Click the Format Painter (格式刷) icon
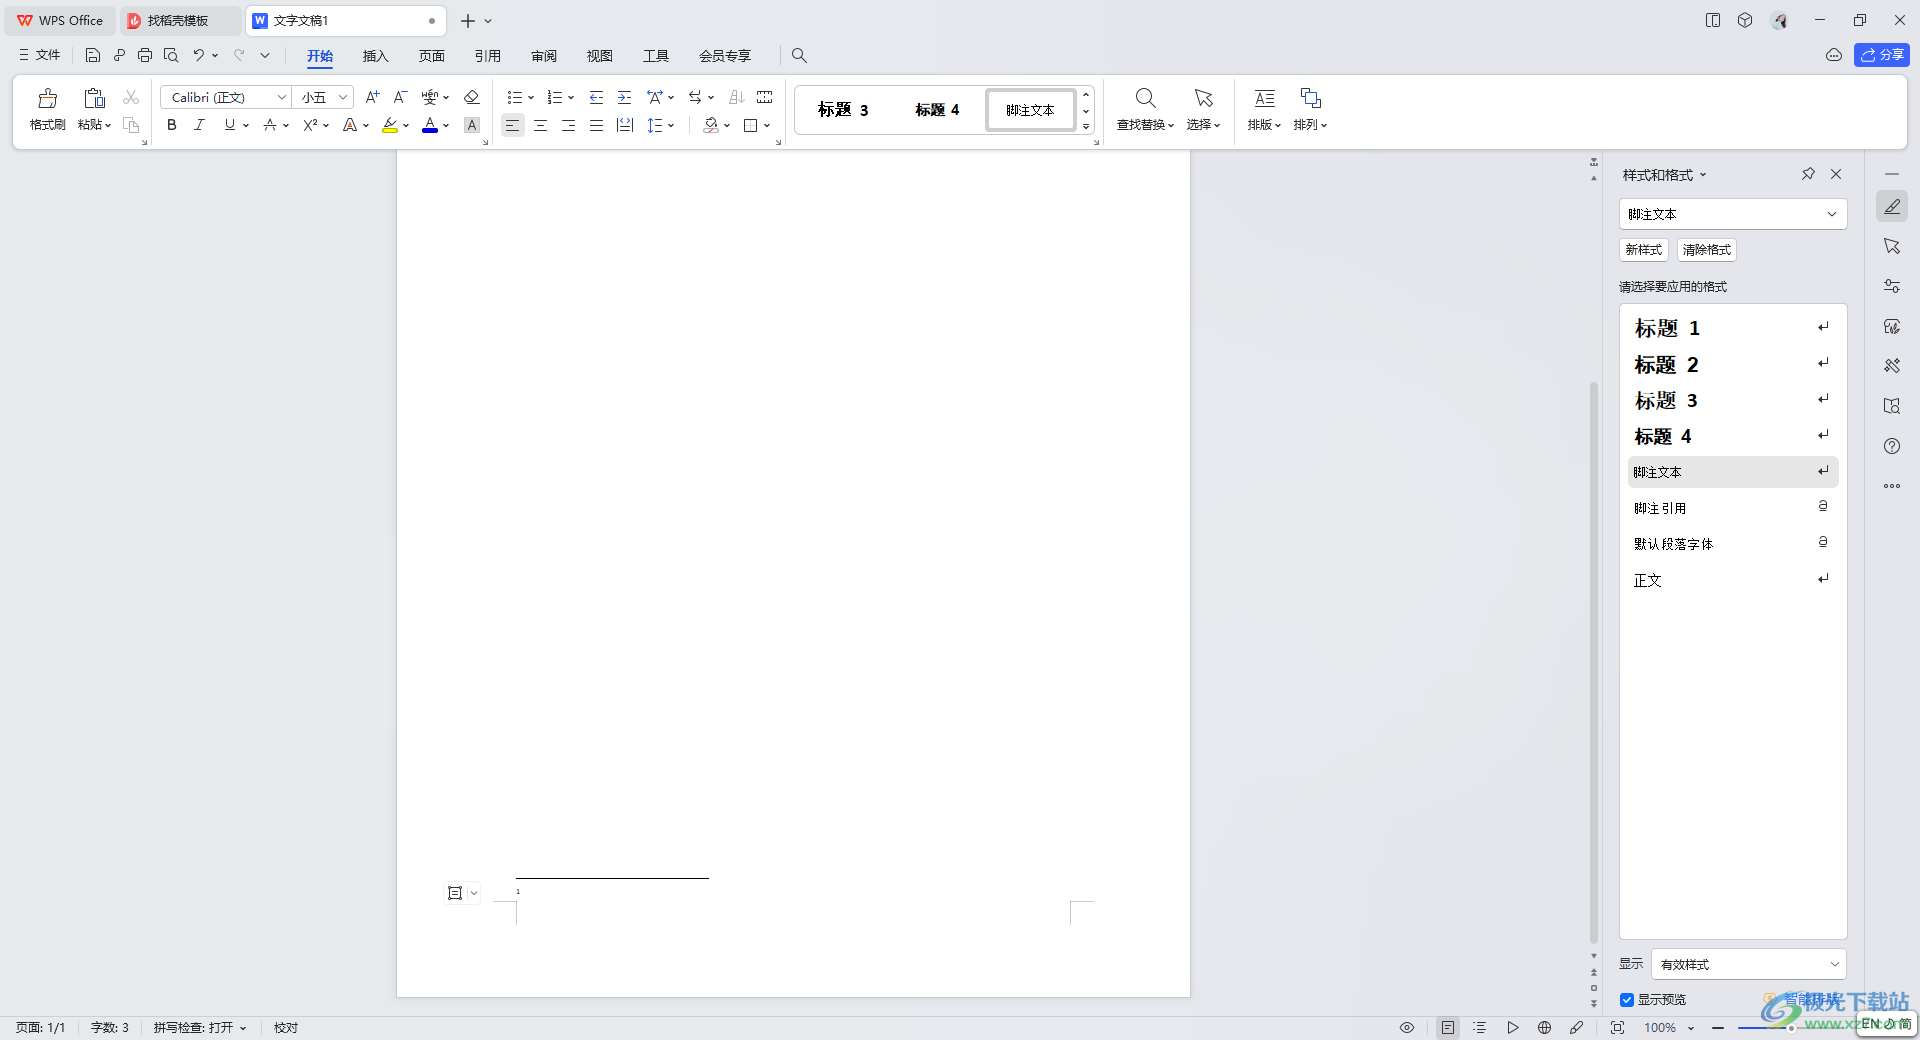The height and width of the screenshot is (1040, 1920). pos(47,98)
